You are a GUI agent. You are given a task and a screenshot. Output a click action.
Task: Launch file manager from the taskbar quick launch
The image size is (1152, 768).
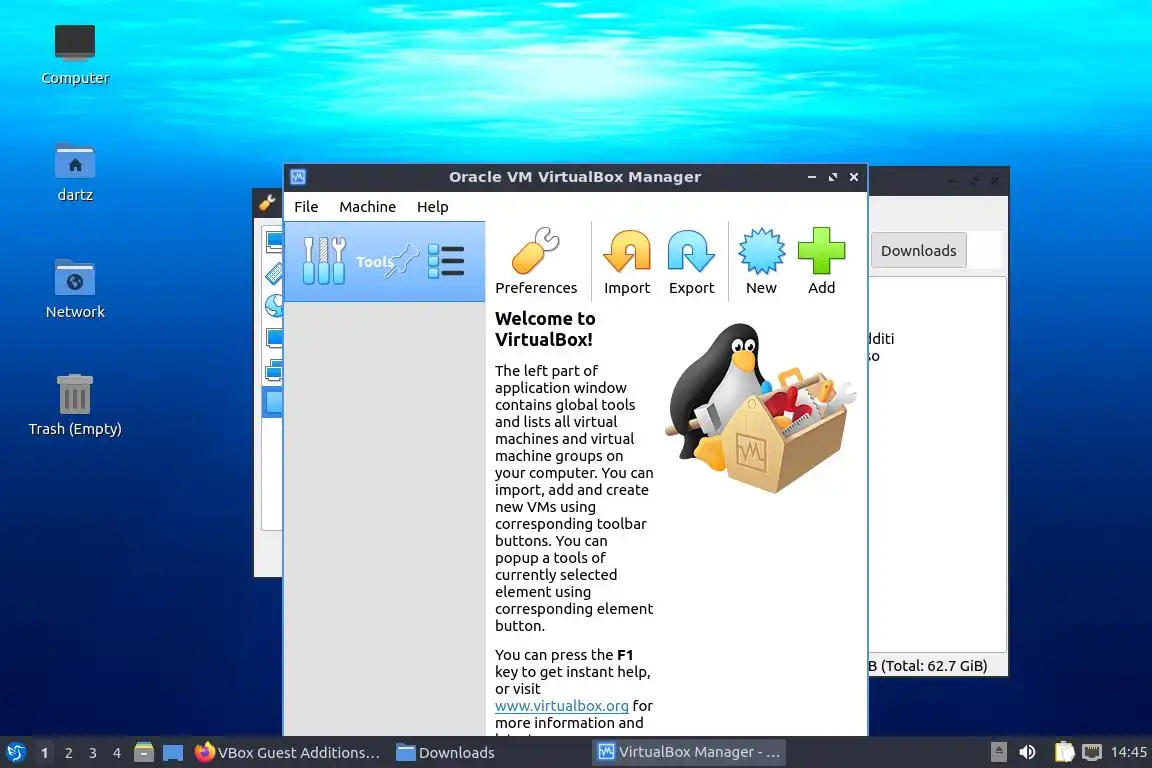click(x=144, y=752)
